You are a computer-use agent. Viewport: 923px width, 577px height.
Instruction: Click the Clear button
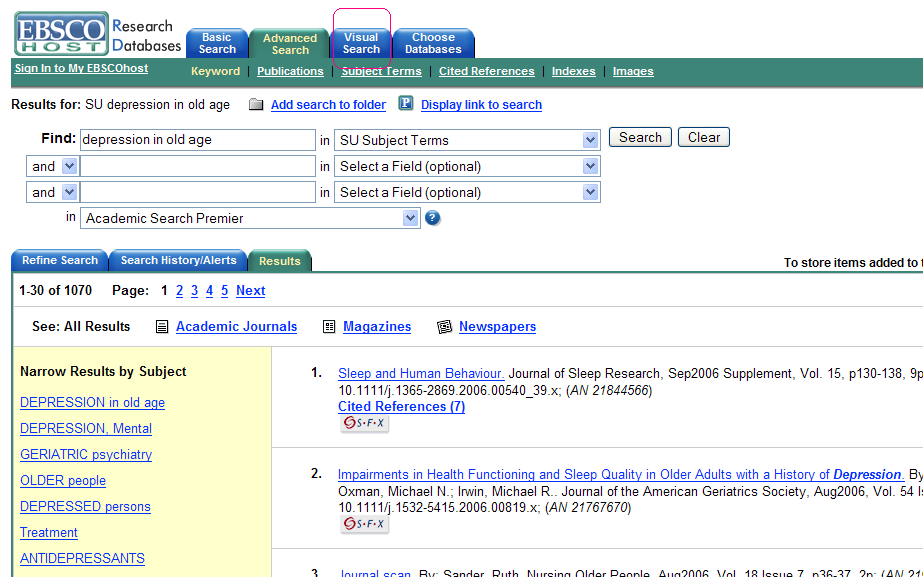[x=704, y=137]
